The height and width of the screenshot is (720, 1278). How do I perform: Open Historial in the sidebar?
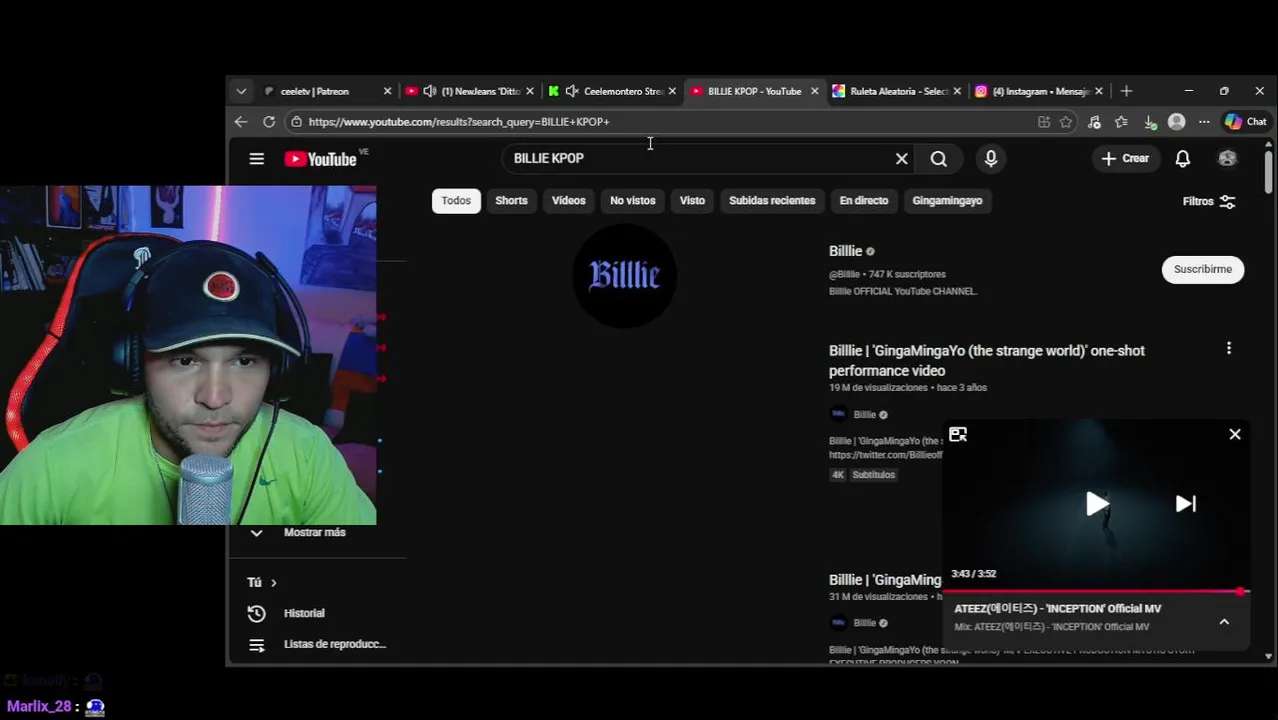[304, 613]
